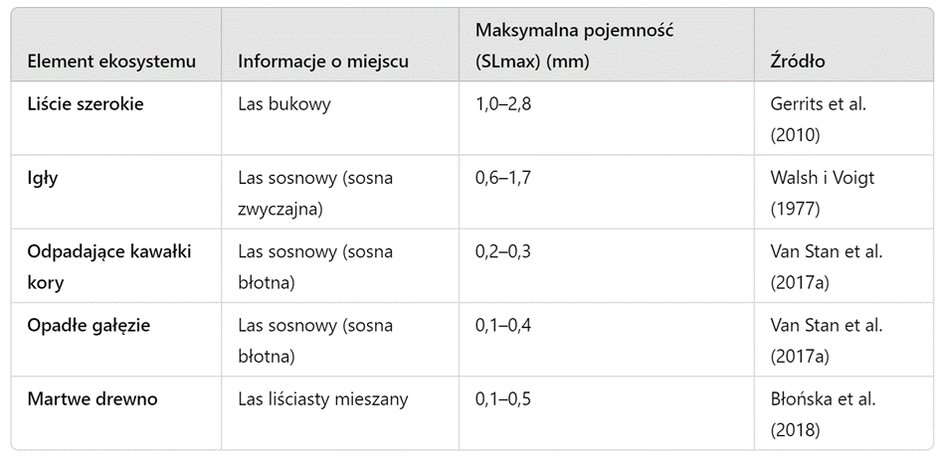Select the 'Martwe drewno' row label
Image resolution: width=940 pixels, height=457 pixels.
pyautogui.click(x=92, y=399)
